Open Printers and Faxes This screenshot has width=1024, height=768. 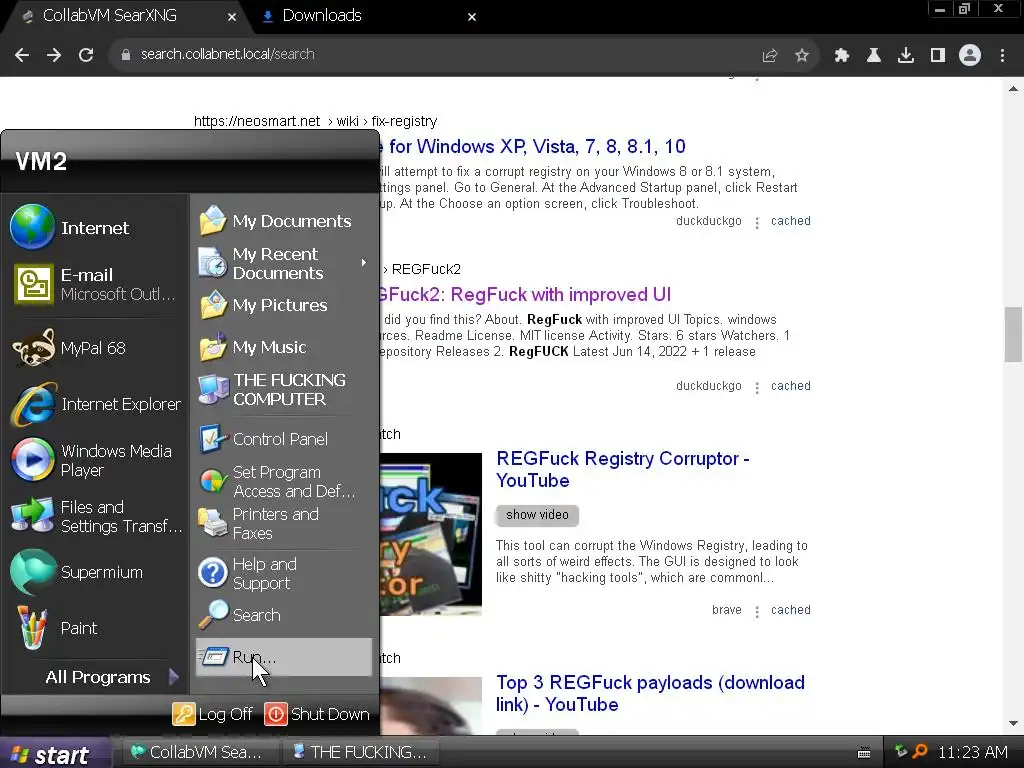[x=283, y=523]
